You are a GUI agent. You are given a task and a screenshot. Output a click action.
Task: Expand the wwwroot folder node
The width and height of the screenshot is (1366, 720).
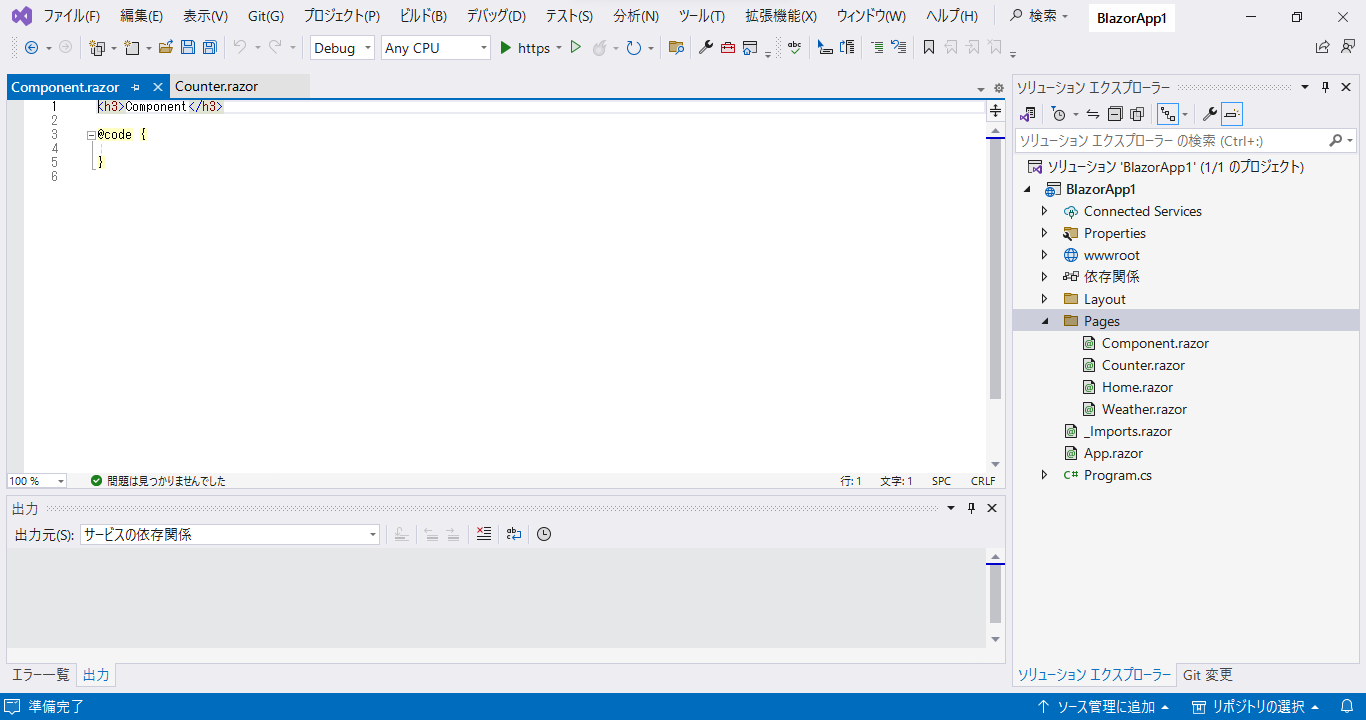tap(1045, 255)
